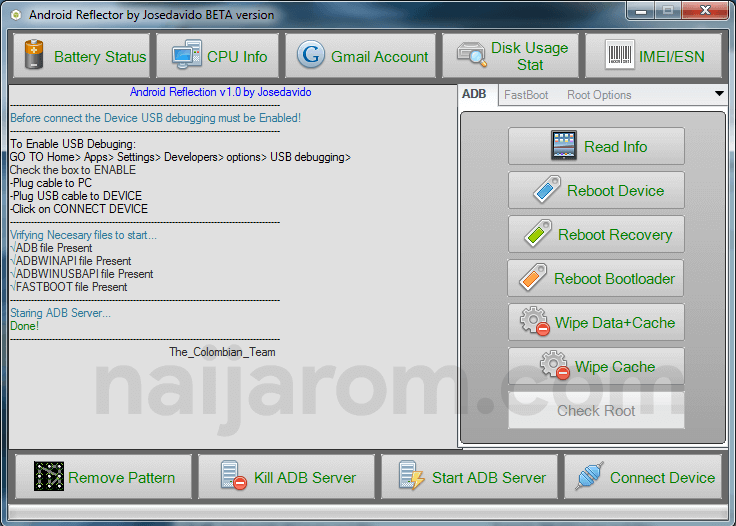Click the Reboot Recovery label

pos(615,235)
